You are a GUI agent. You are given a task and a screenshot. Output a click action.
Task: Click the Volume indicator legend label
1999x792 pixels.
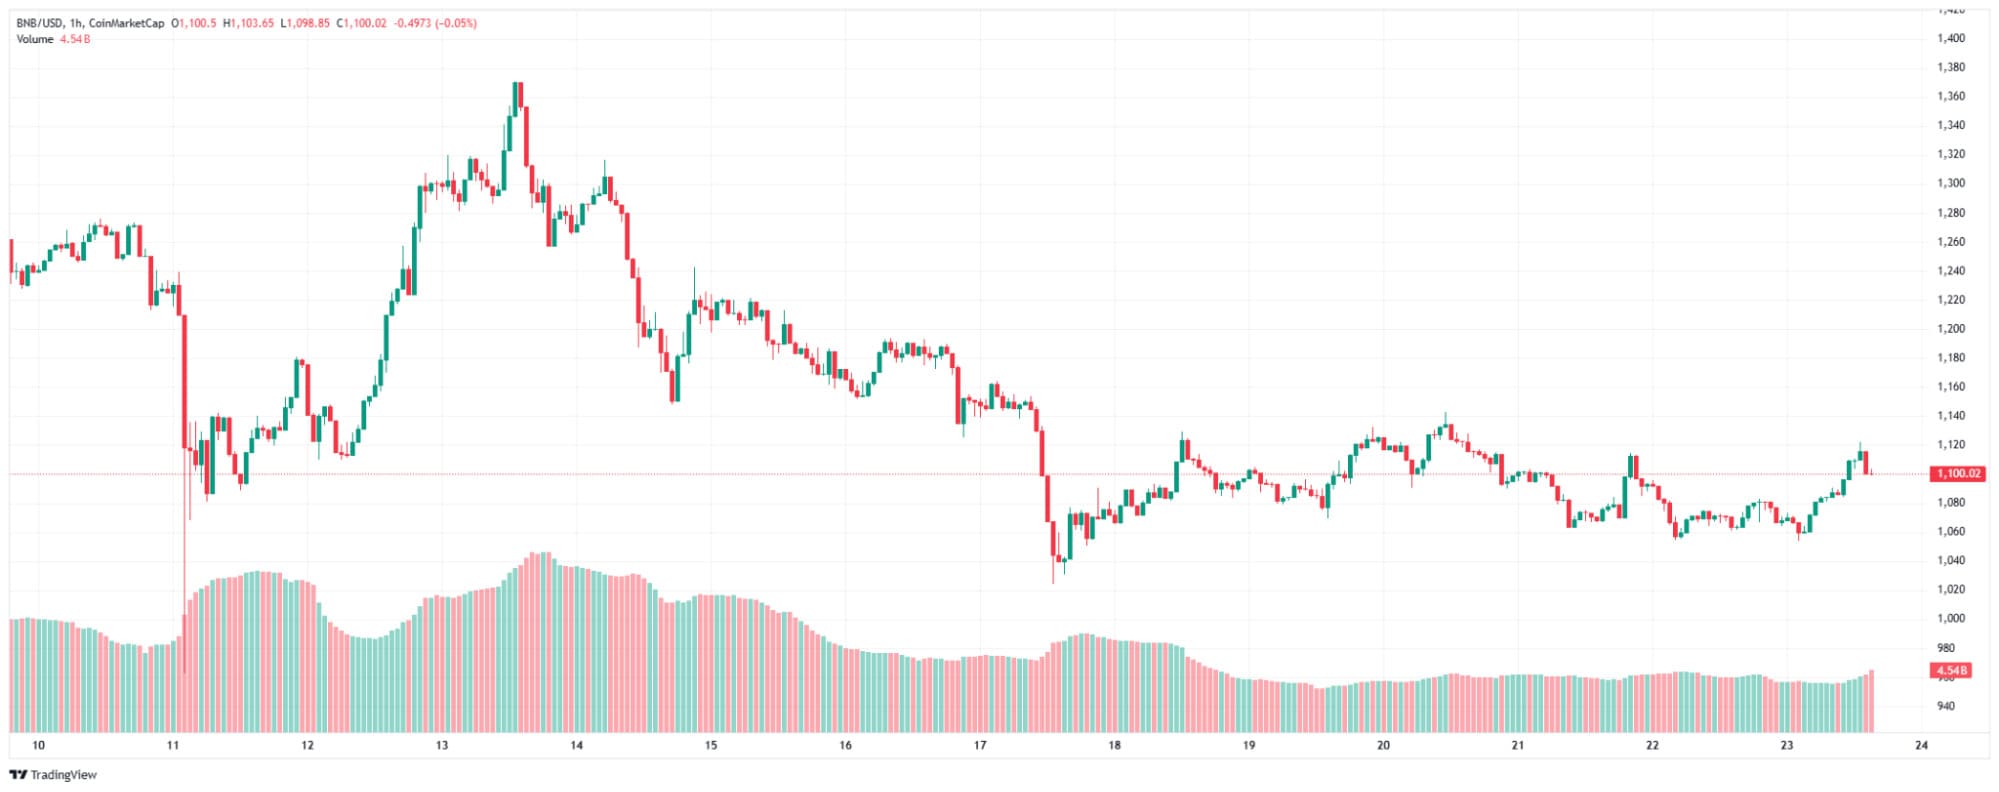pos(35,39)
